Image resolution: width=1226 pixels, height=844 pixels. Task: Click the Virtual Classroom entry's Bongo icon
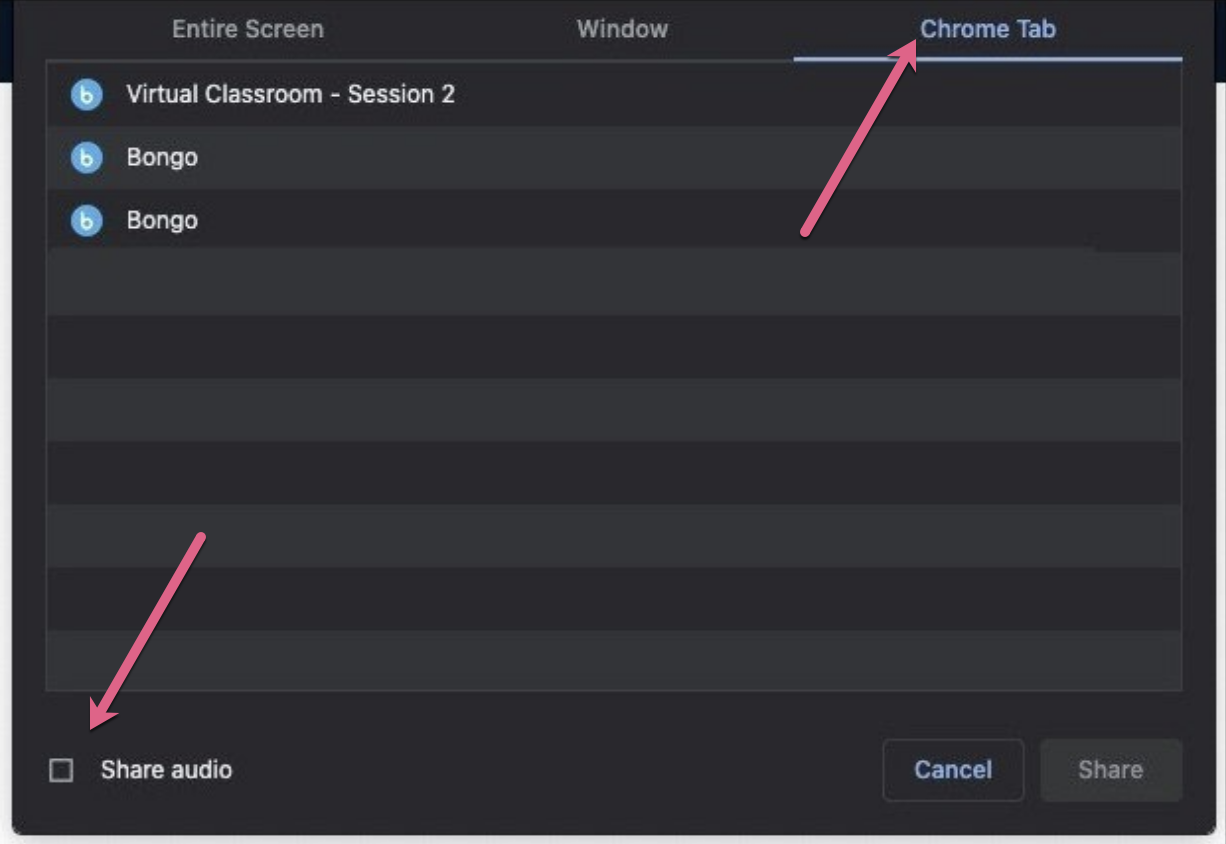[x=86, y=95]
